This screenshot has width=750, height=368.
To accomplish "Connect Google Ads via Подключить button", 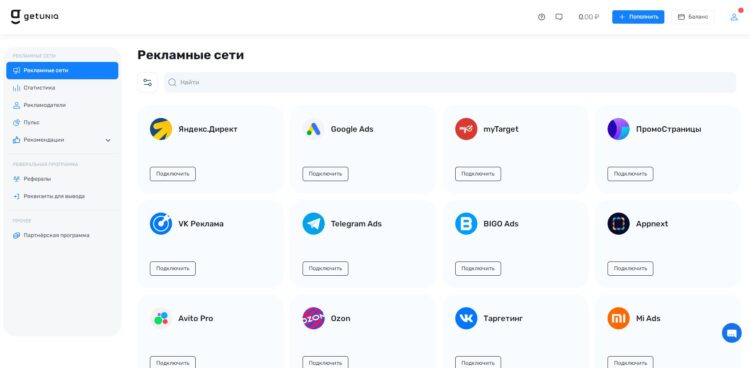I will tap(325, 174).
